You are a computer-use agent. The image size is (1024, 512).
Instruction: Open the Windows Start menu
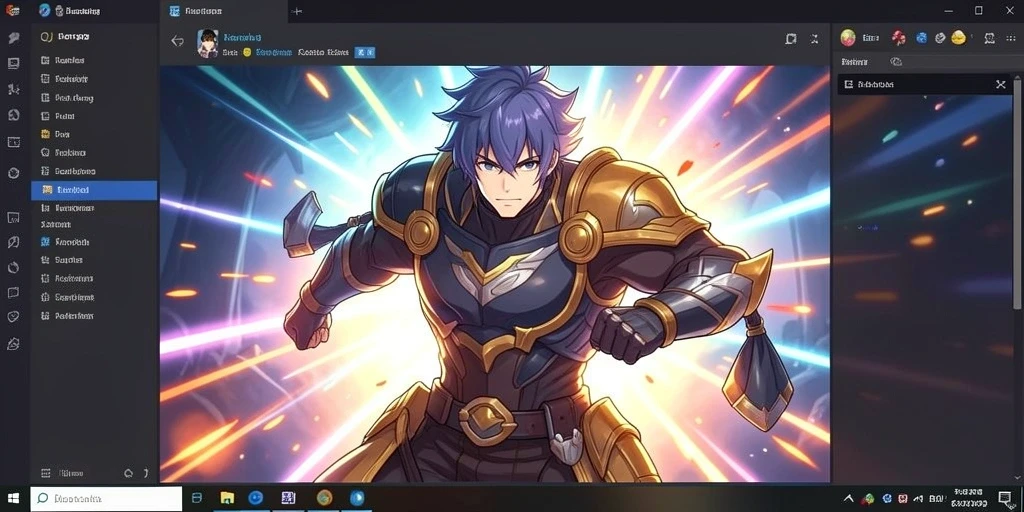pyautogui.click(x=14, y=498)
